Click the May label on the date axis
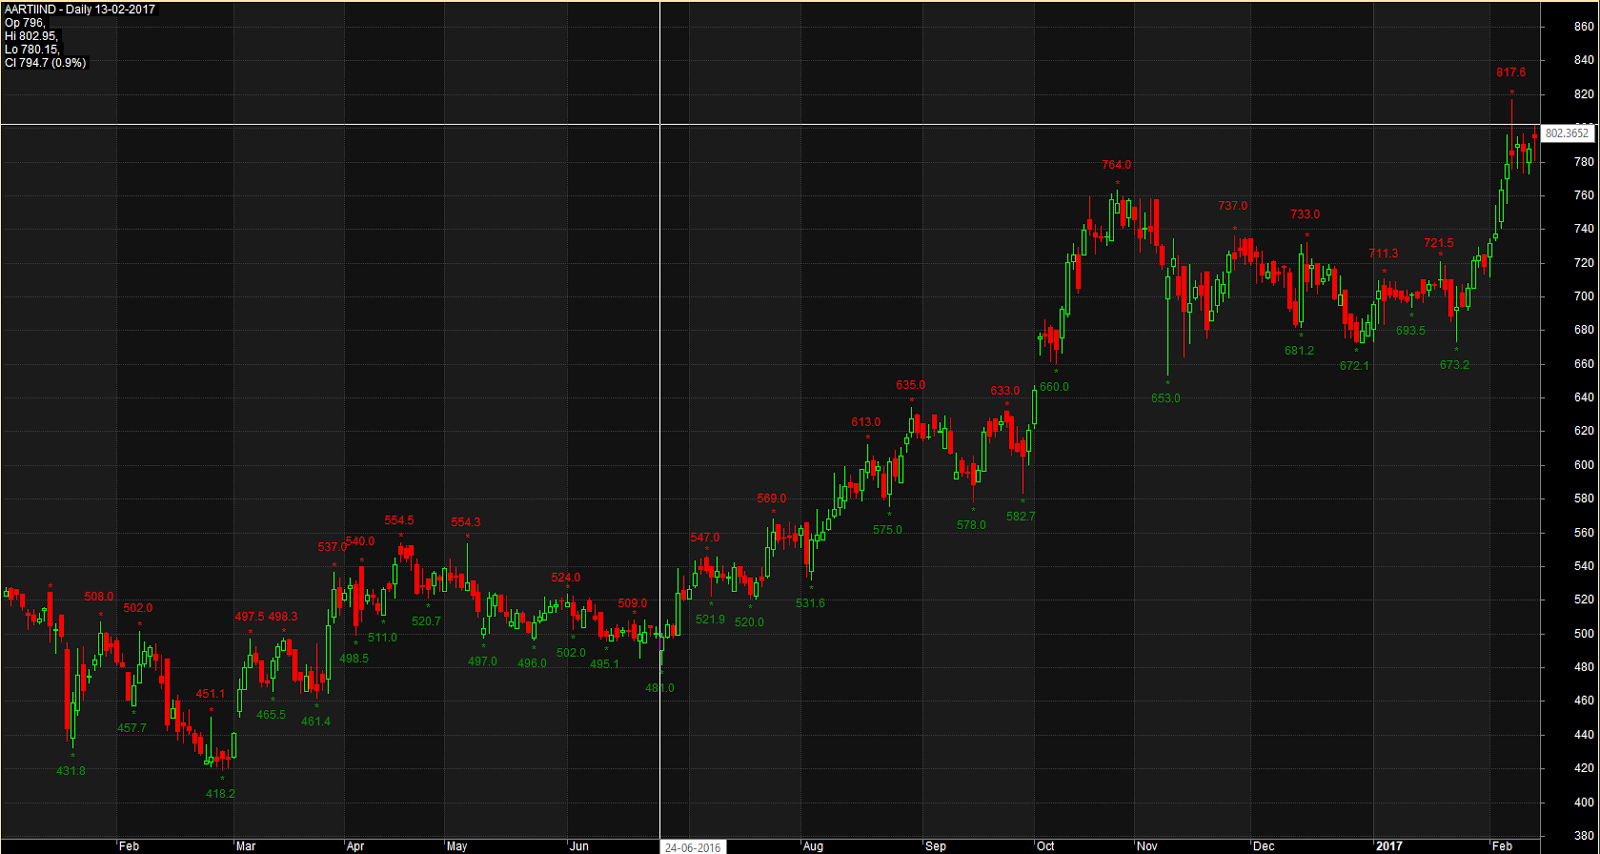The width and height of the screenshot is (1600, 854). (x=457, y=846)
